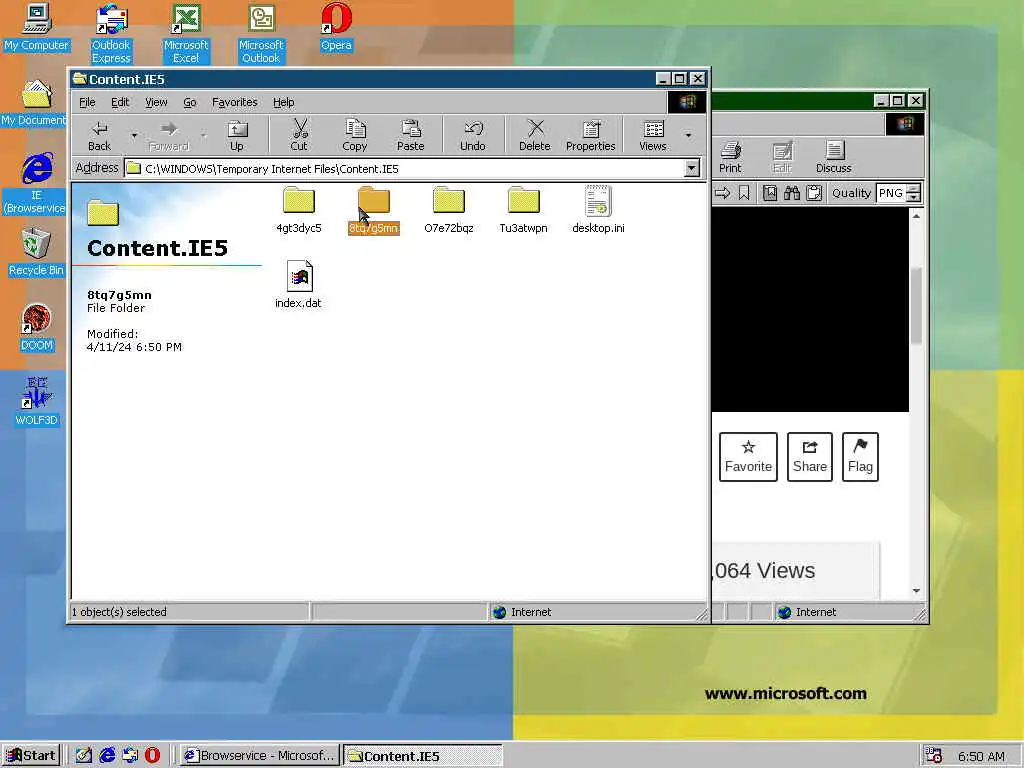This screenshot has height=768, width=1024.
Task: Open the View menu
Action: coord(155,102)
